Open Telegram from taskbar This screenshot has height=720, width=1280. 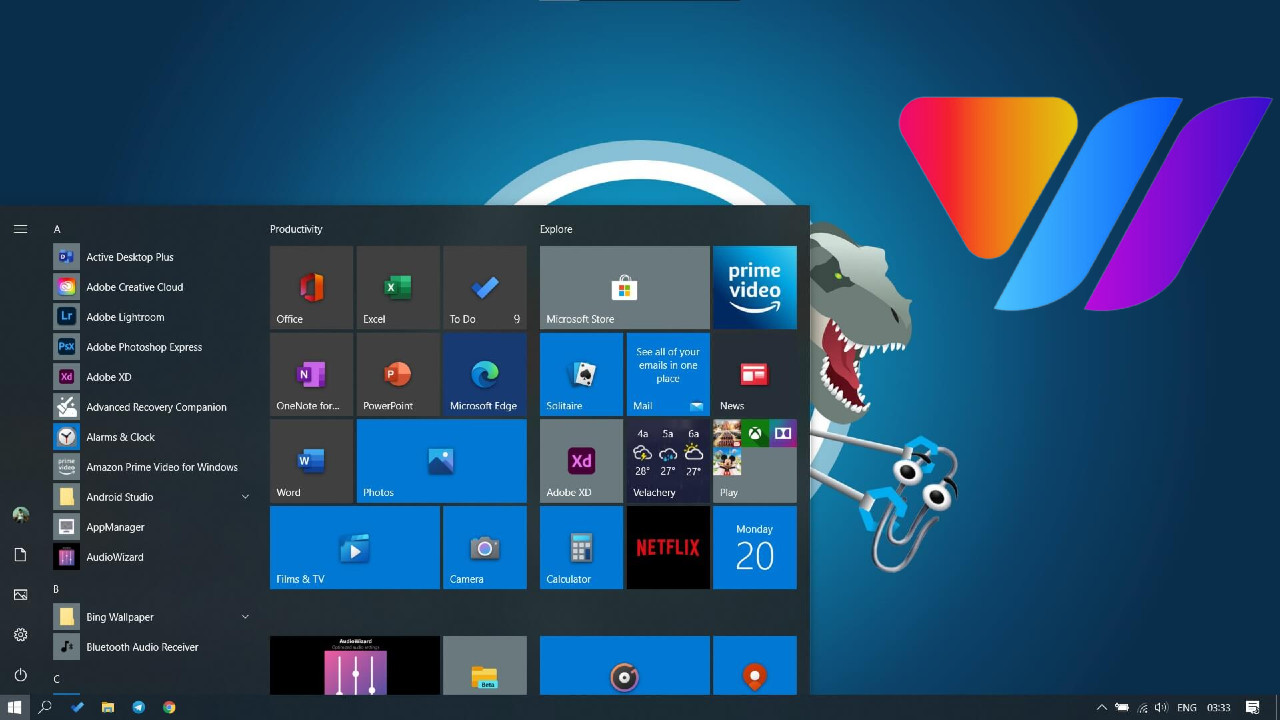click(139, 707)
